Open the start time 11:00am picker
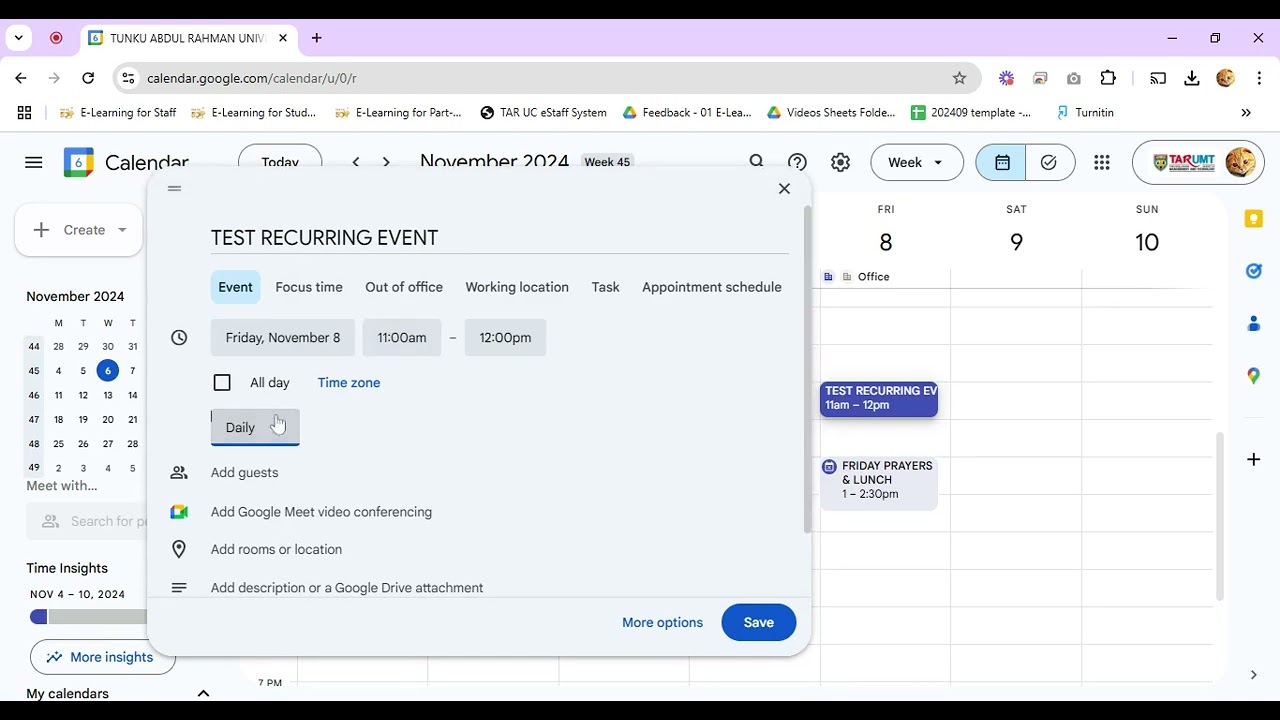The height and width of the screenshot is (720, 1280). [402, 337]
